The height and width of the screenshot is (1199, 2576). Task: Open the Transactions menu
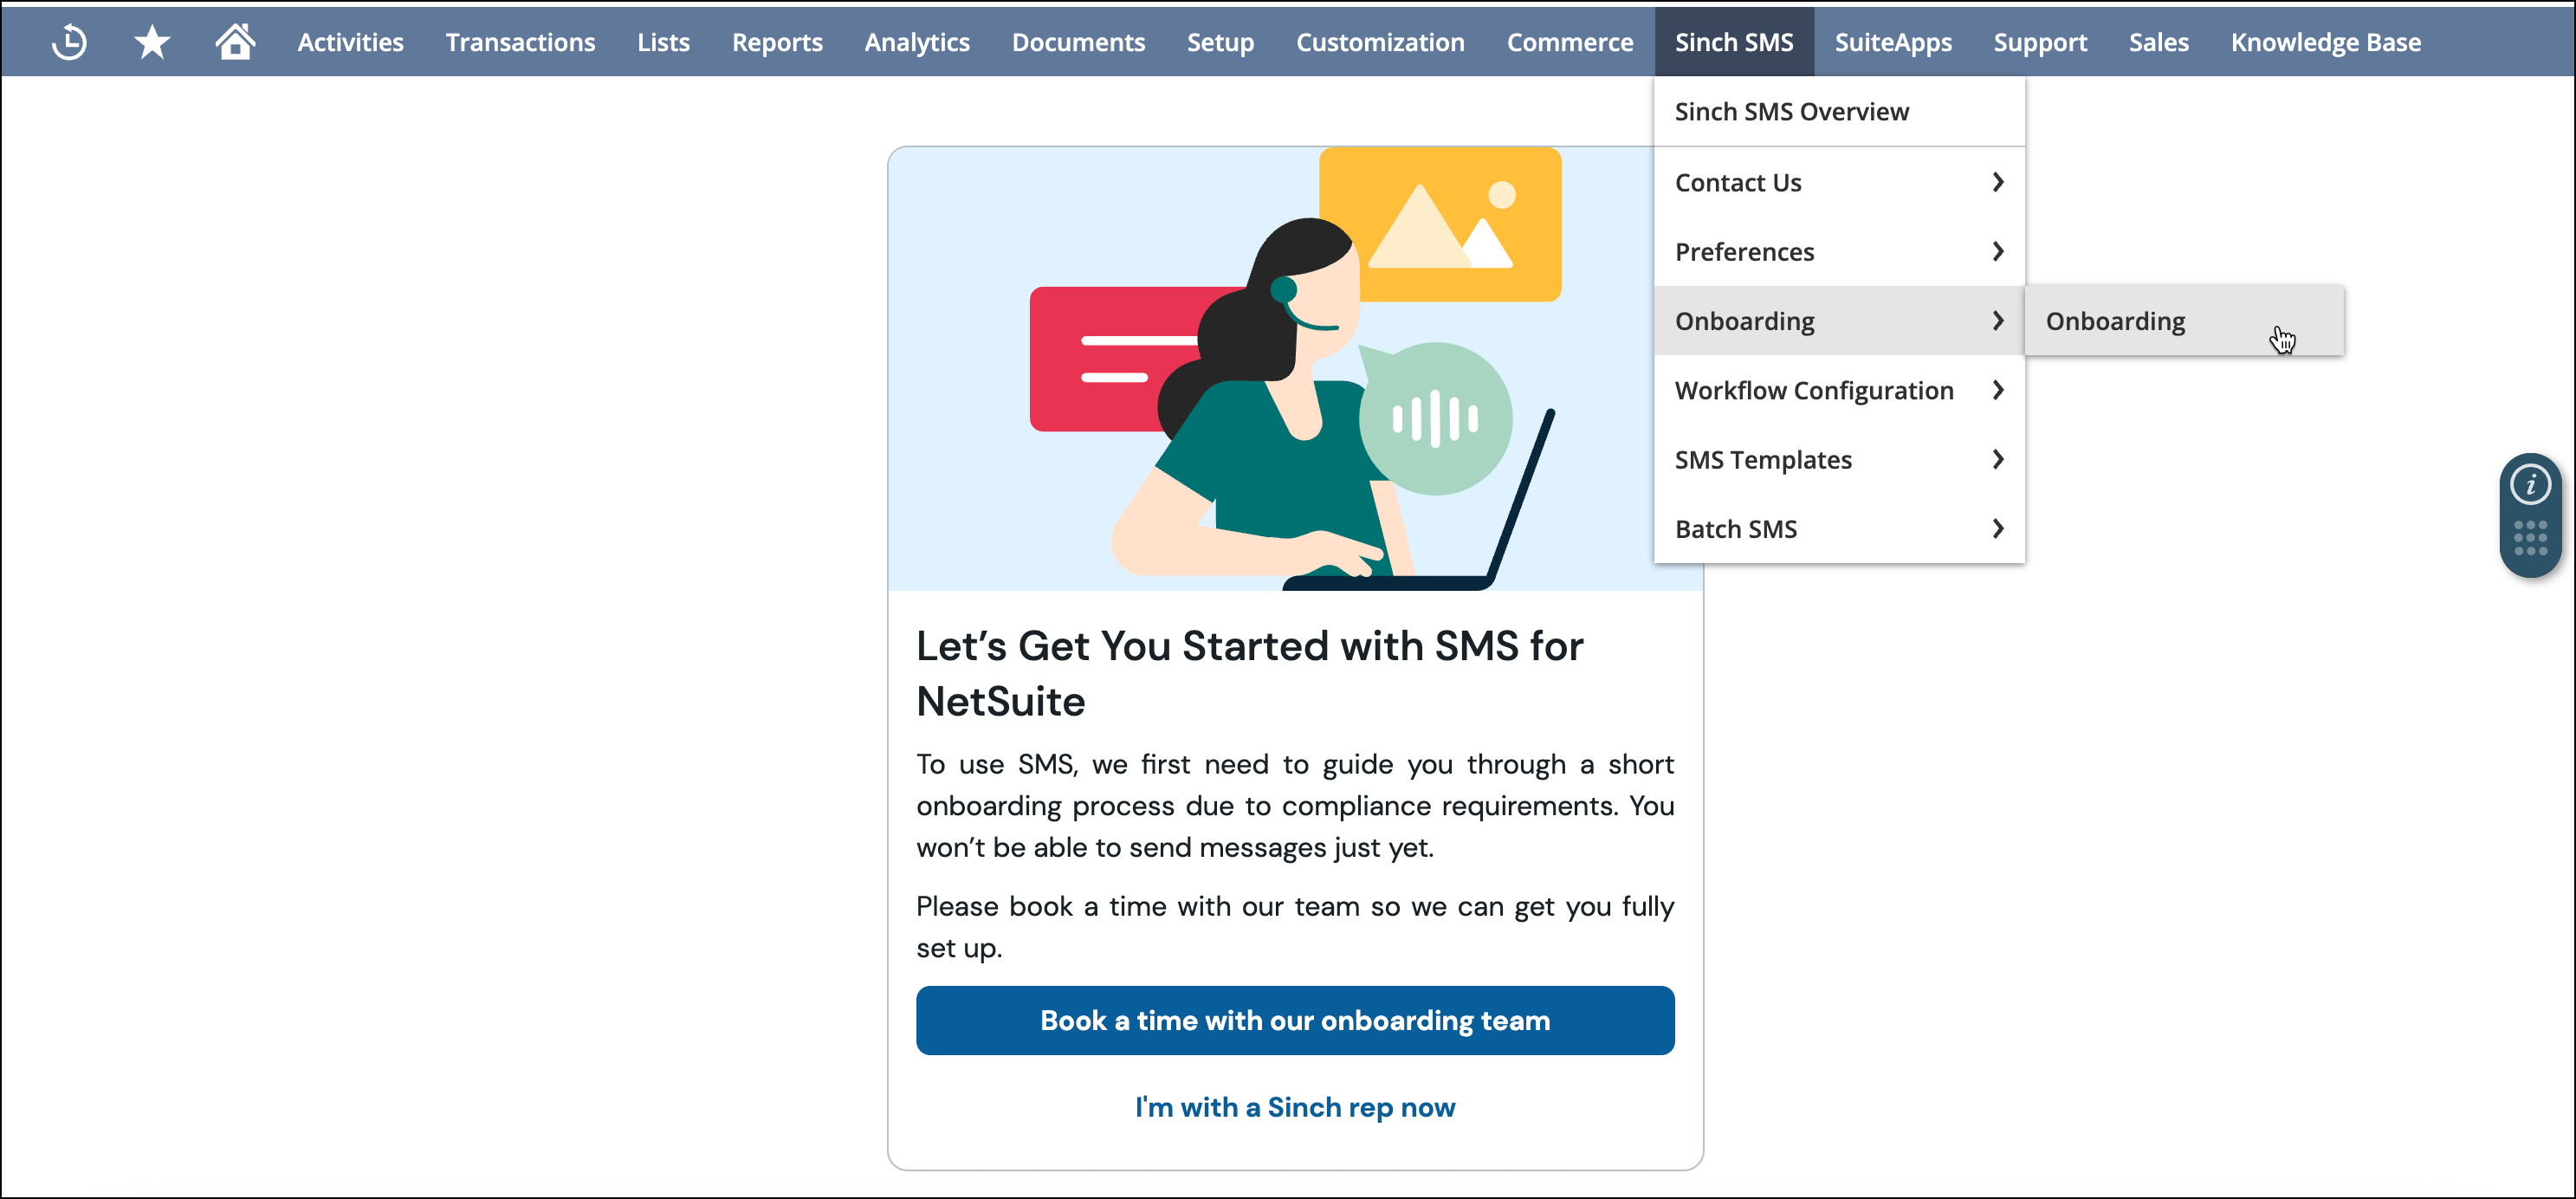[519, 41]
